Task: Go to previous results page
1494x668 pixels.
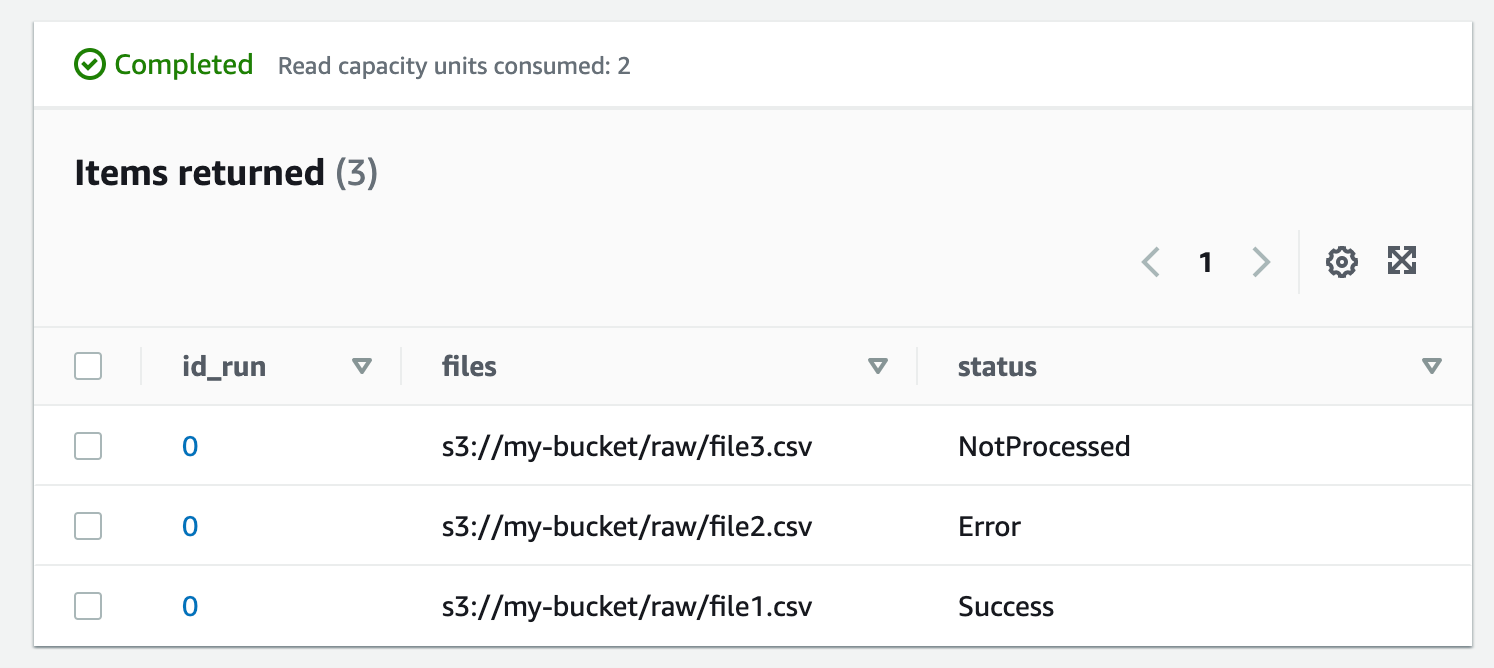Action: [1151, 263]
